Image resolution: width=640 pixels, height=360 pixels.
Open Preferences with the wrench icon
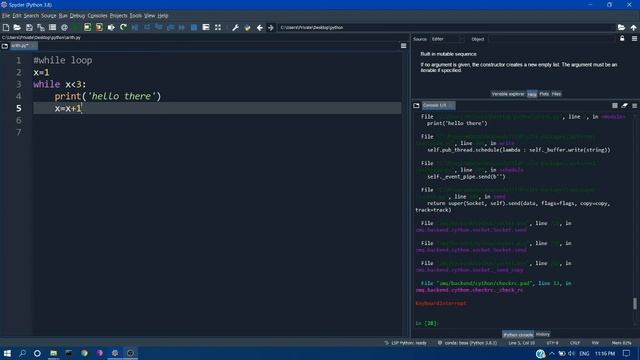click(236, 27)
